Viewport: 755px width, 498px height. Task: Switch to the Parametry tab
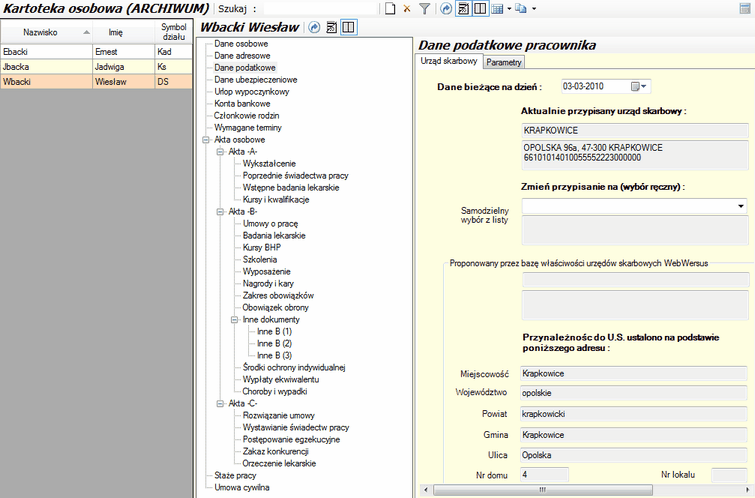pos(504,62)
